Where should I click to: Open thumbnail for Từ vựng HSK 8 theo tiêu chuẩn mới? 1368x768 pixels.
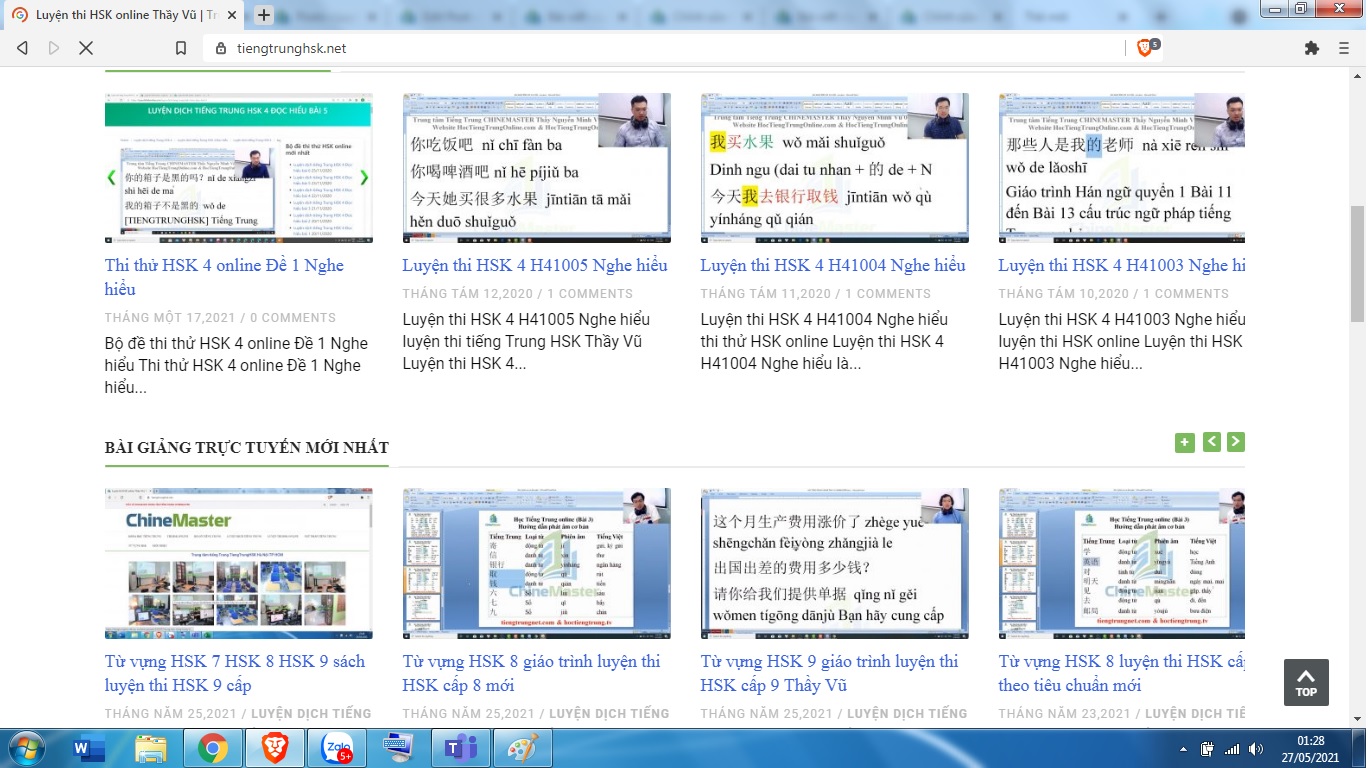click(1122, 564)
